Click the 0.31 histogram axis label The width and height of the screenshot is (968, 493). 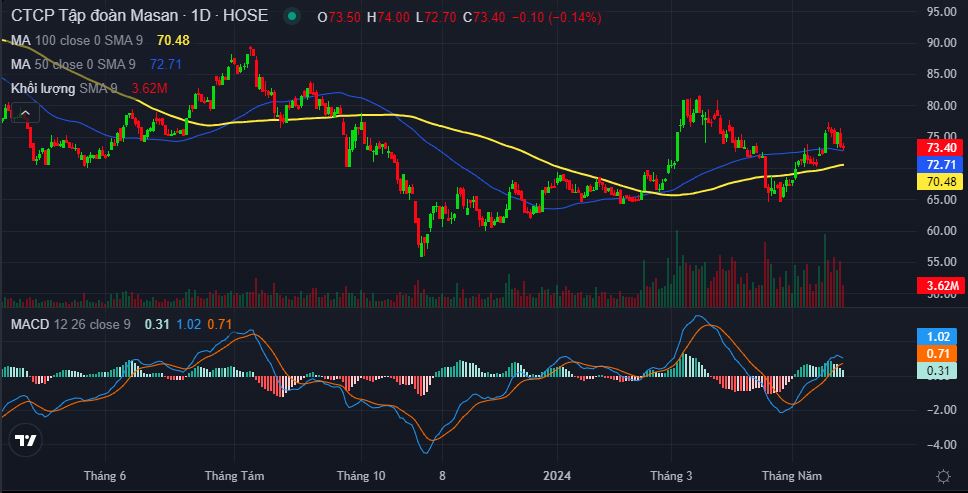tap(939, 371)
